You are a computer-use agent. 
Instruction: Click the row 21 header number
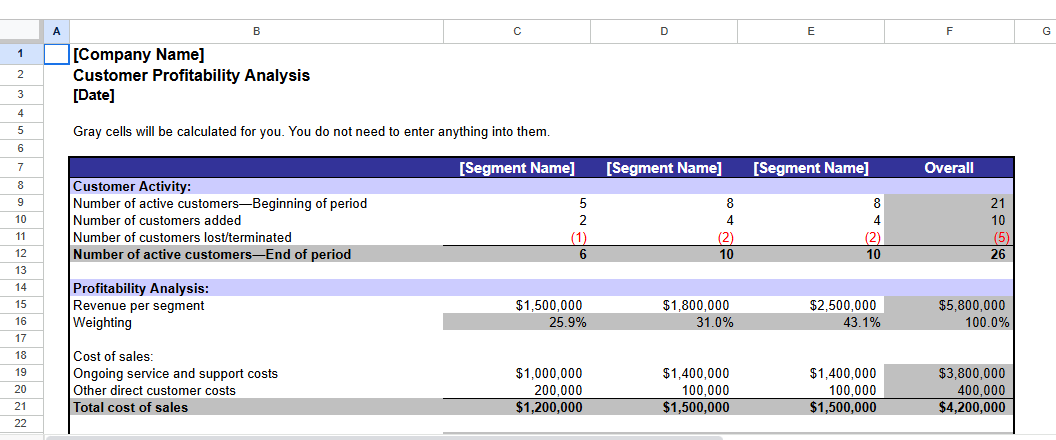tap(21, 407)
